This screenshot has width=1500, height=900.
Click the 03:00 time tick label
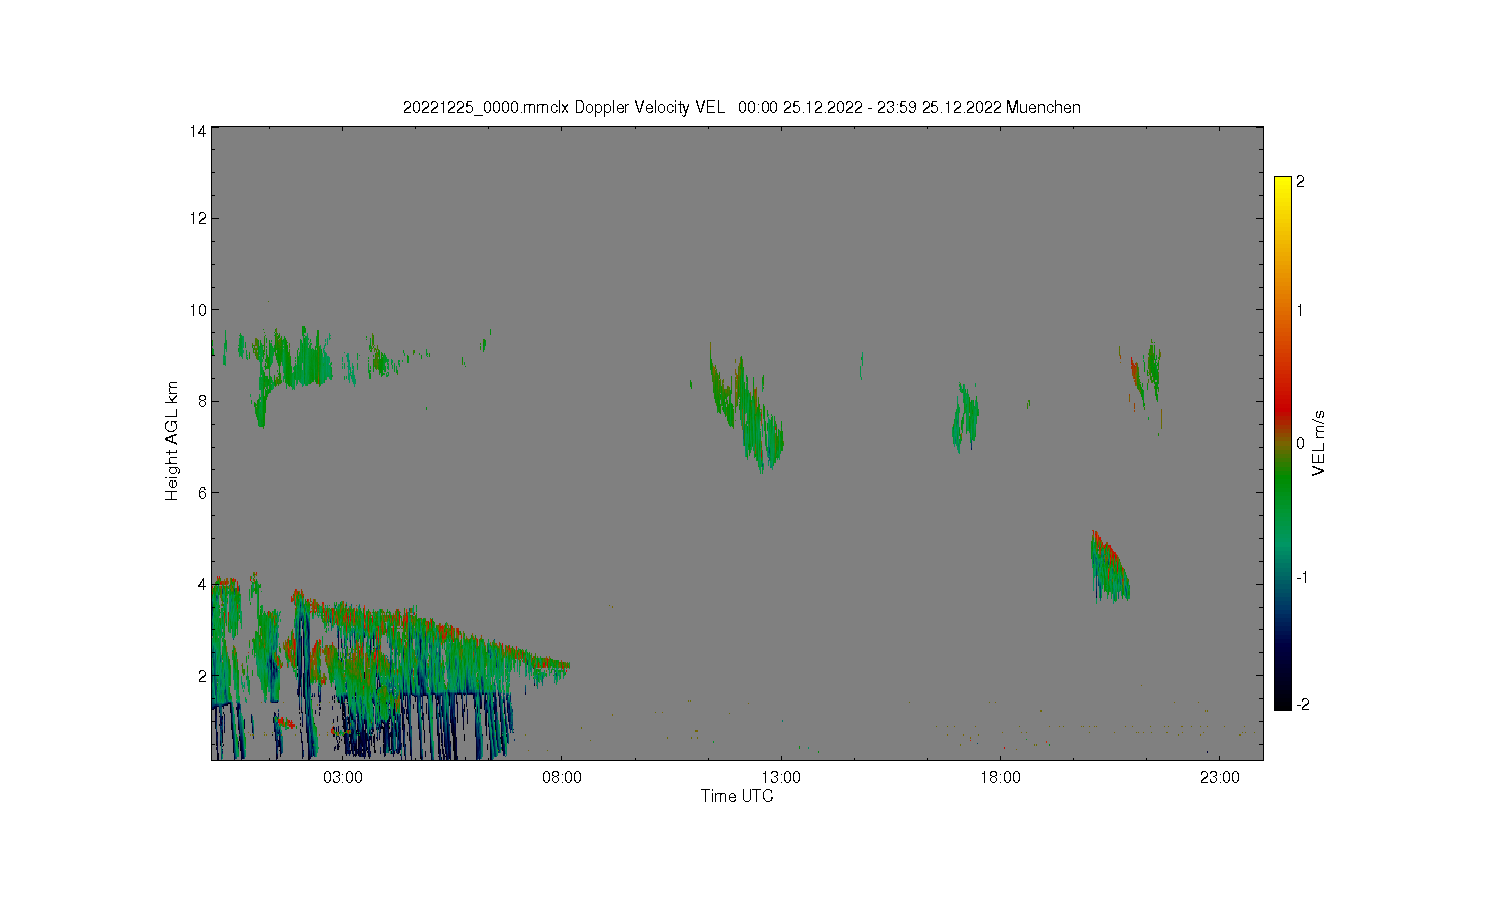click(343, 777)
